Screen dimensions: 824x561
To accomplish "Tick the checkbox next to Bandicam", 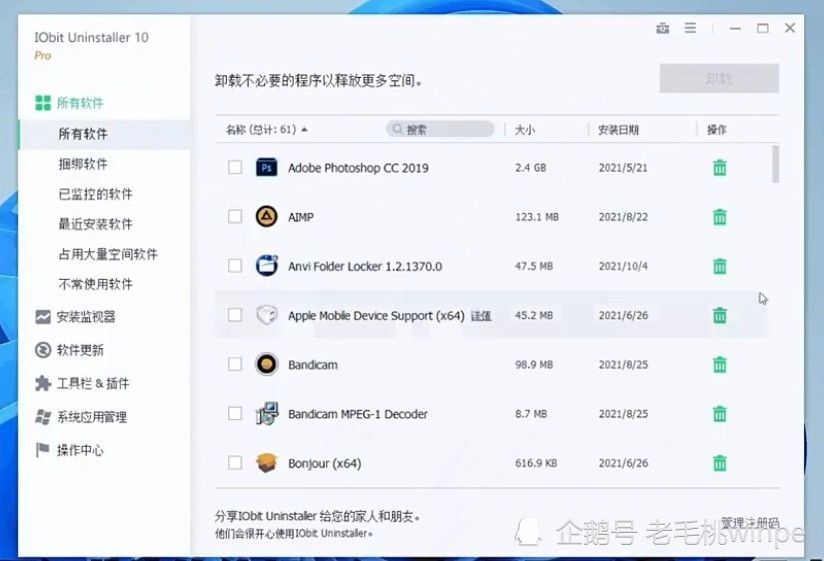I will (x=235, y=365).
